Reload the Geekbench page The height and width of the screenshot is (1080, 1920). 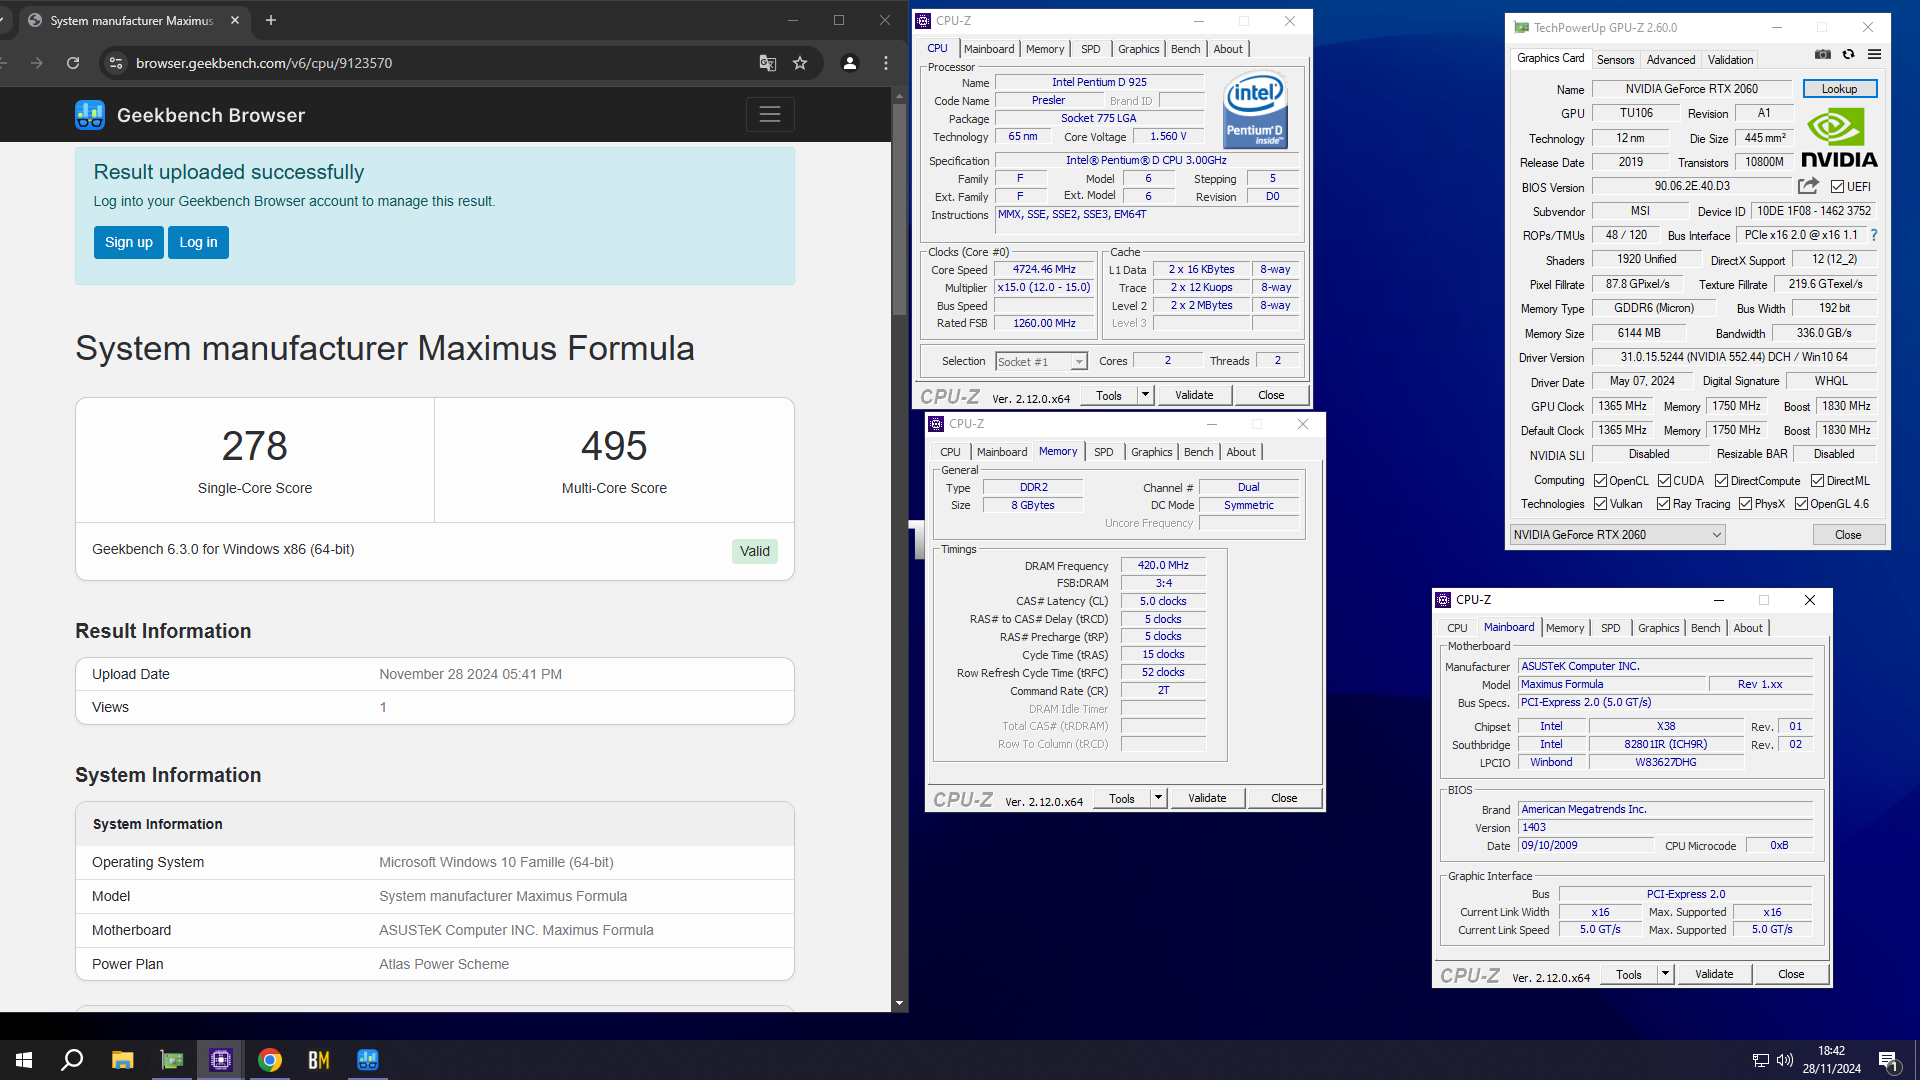pos(73,63)
